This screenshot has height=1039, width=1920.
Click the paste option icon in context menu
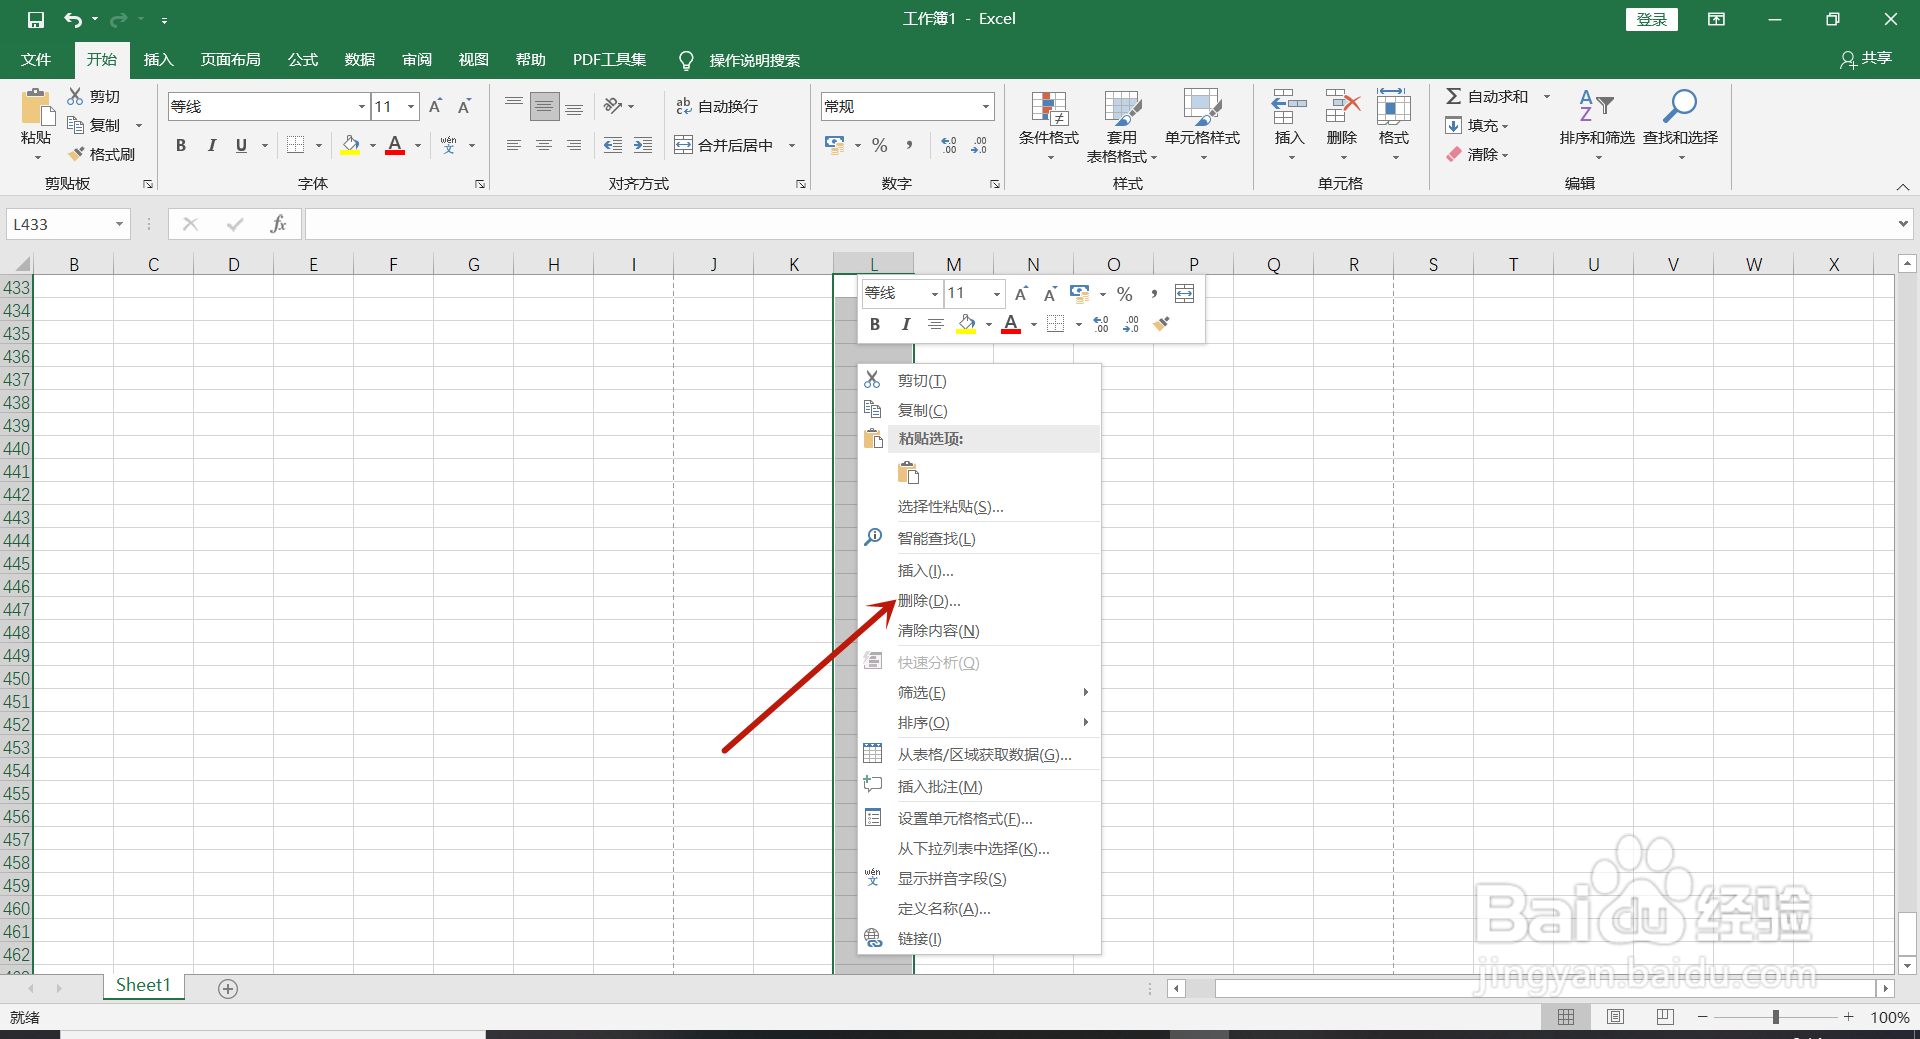tap(908, 473)
